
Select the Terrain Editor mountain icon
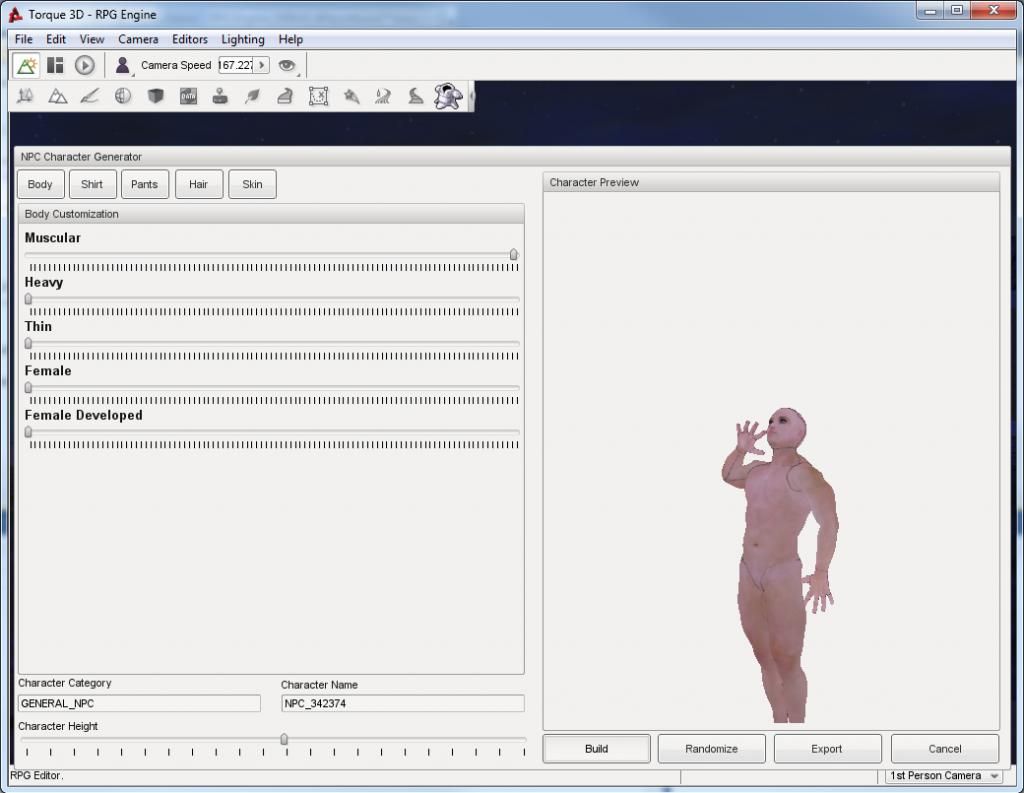point(58,96)
